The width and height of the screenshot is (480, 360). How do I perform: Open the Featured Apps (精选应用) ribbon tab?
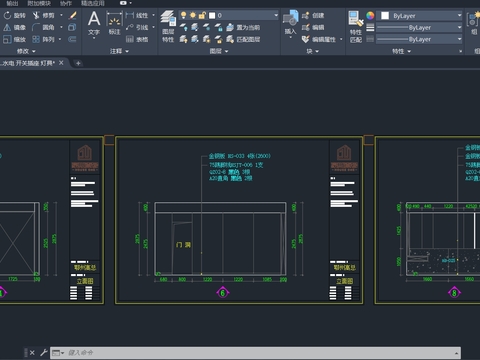pos(93,3)
